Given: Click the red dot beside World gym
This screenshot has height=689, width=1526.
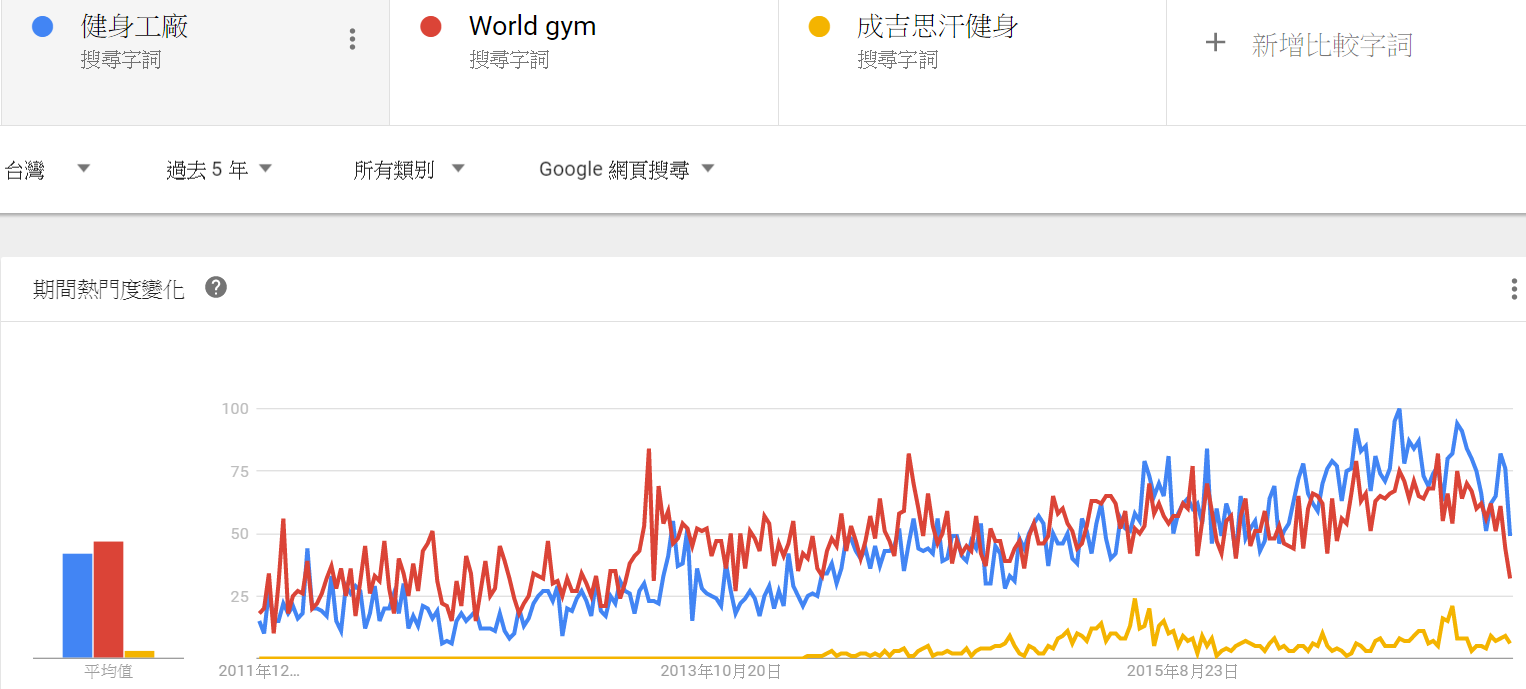Looking at the screenshot, I should (x=431, y=27).
